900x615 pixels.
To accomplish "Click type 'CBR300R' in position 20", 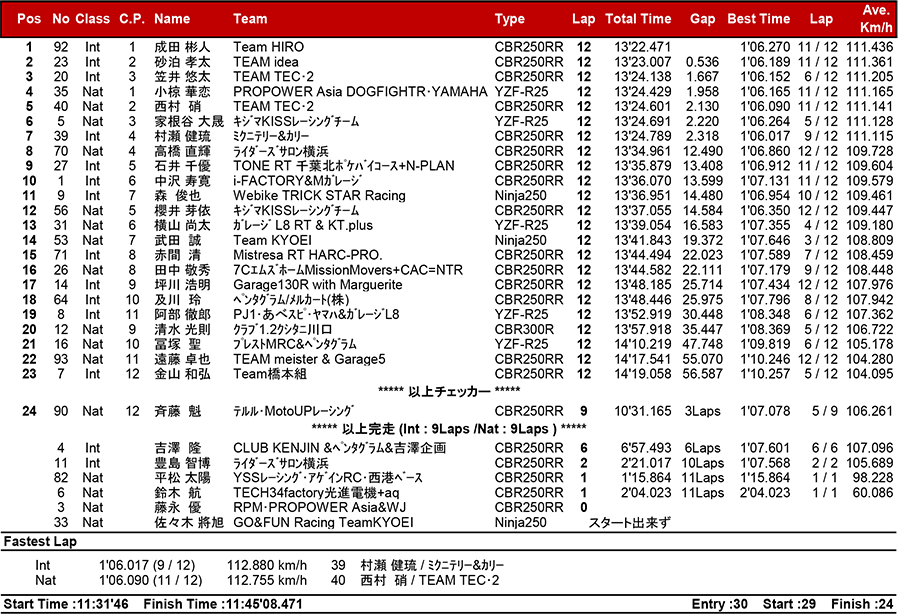I will coord(525,330).
